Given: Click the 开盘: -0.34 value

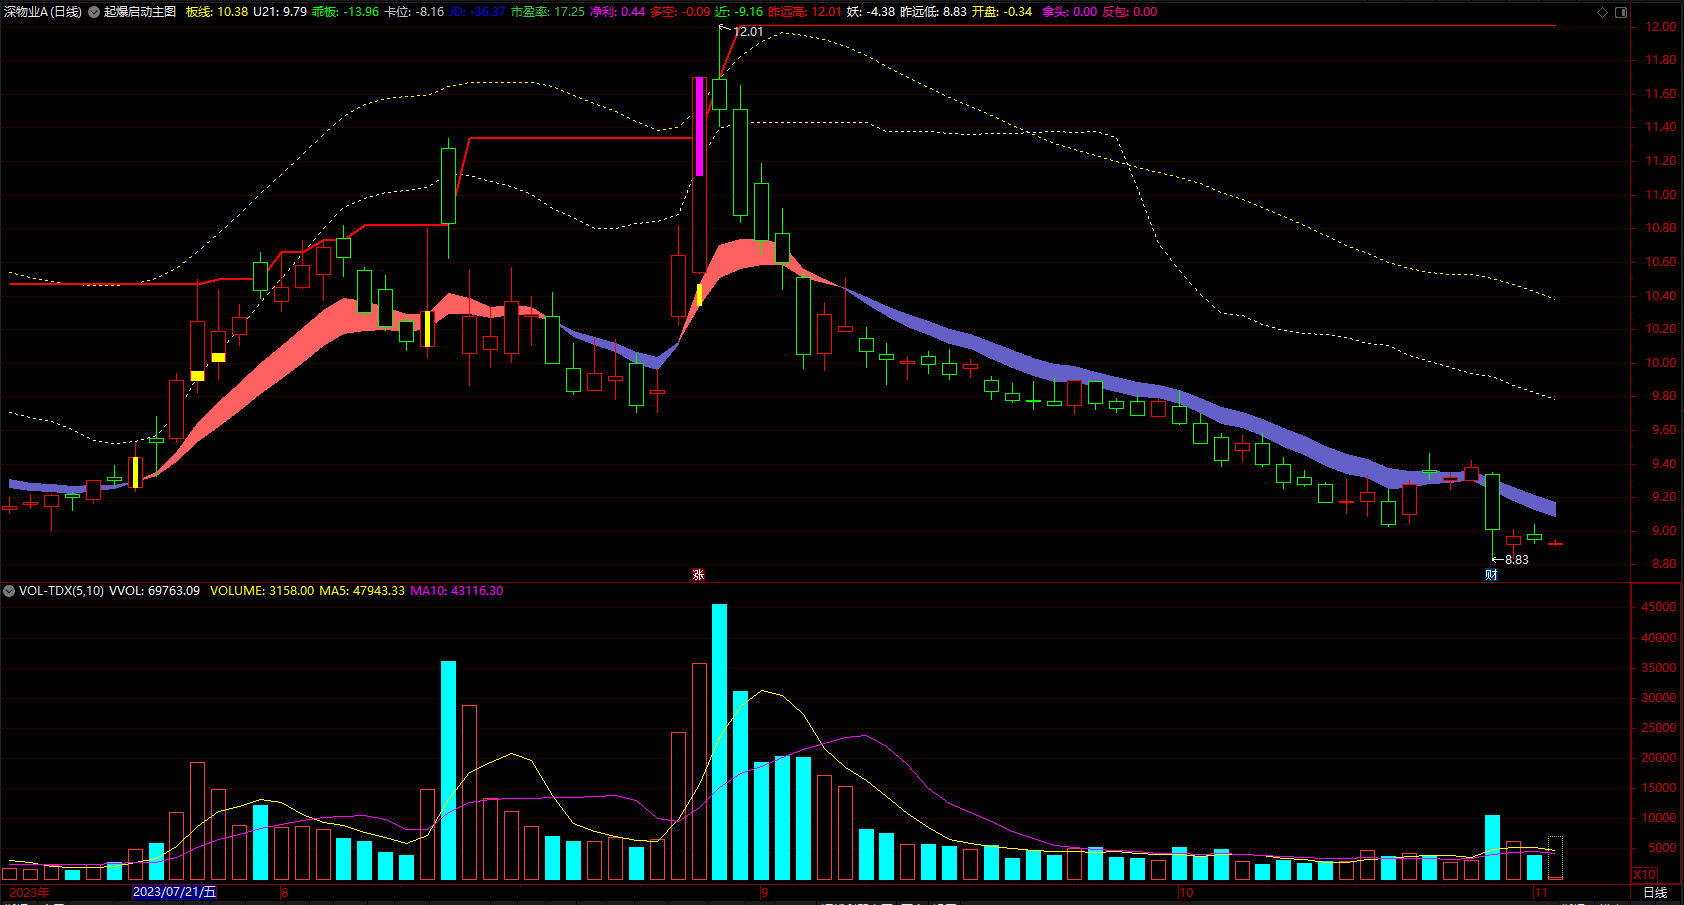Looking at the screenshot, I should tap(1002, 12).
